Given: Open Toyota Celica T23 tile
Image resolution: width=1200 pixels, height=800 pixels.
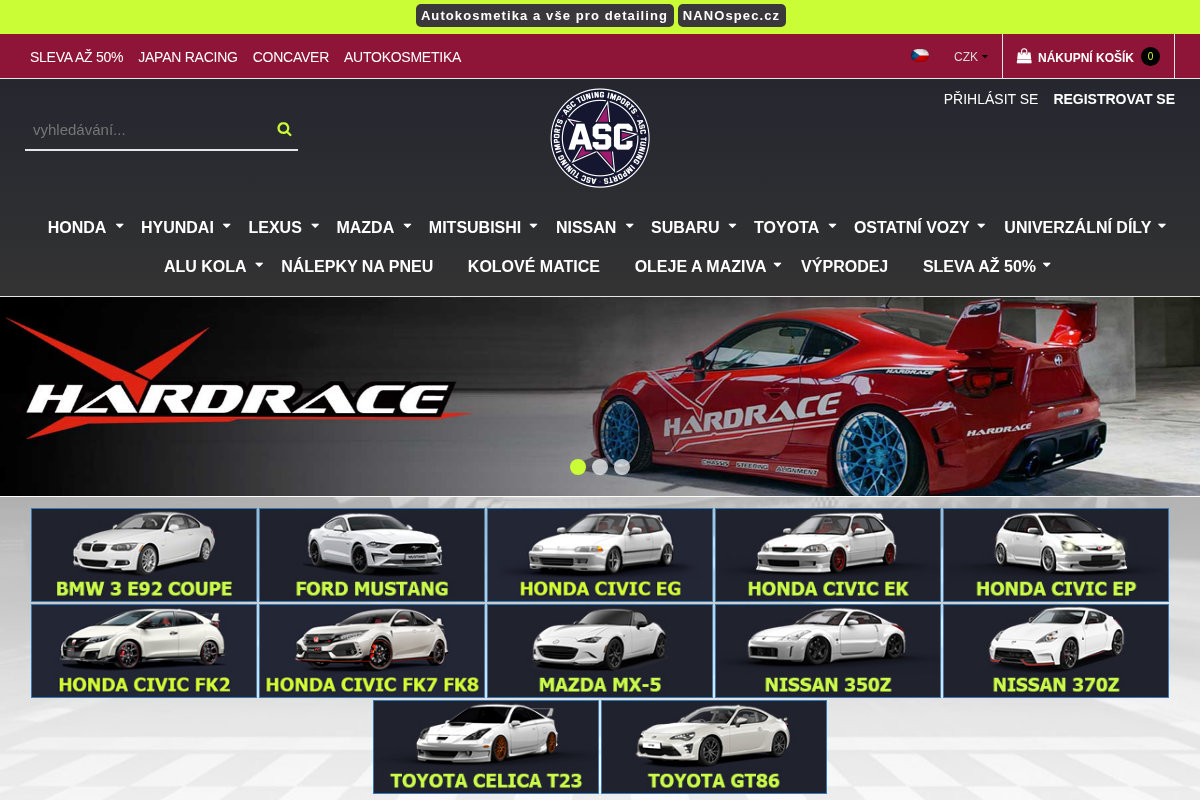Looking at the screenshot, I should click(486, 747).
